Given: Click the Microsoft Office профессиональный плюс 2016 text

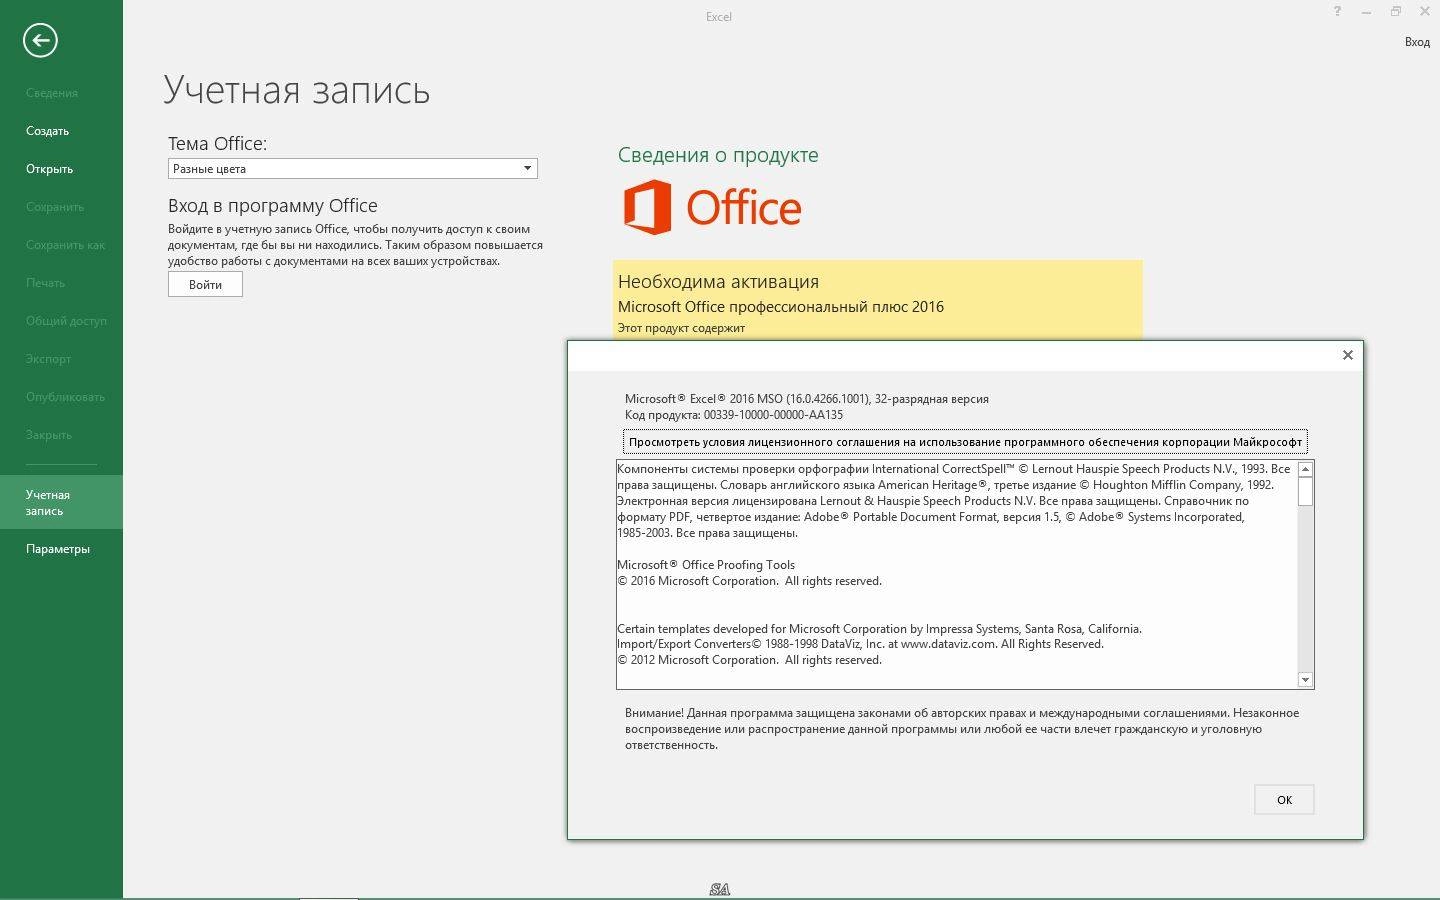Looking at the screenshot, I should tap(781, 307).
